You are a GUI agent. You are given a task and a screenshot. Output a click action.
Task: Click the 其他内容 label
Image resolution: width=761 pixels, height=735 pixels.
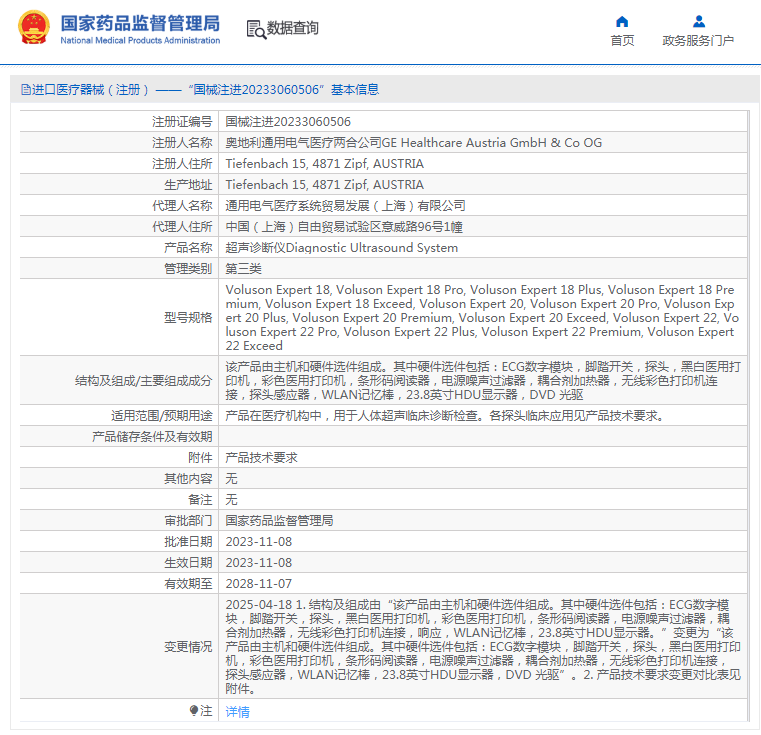pyautogui.click(x=188, y=479)
